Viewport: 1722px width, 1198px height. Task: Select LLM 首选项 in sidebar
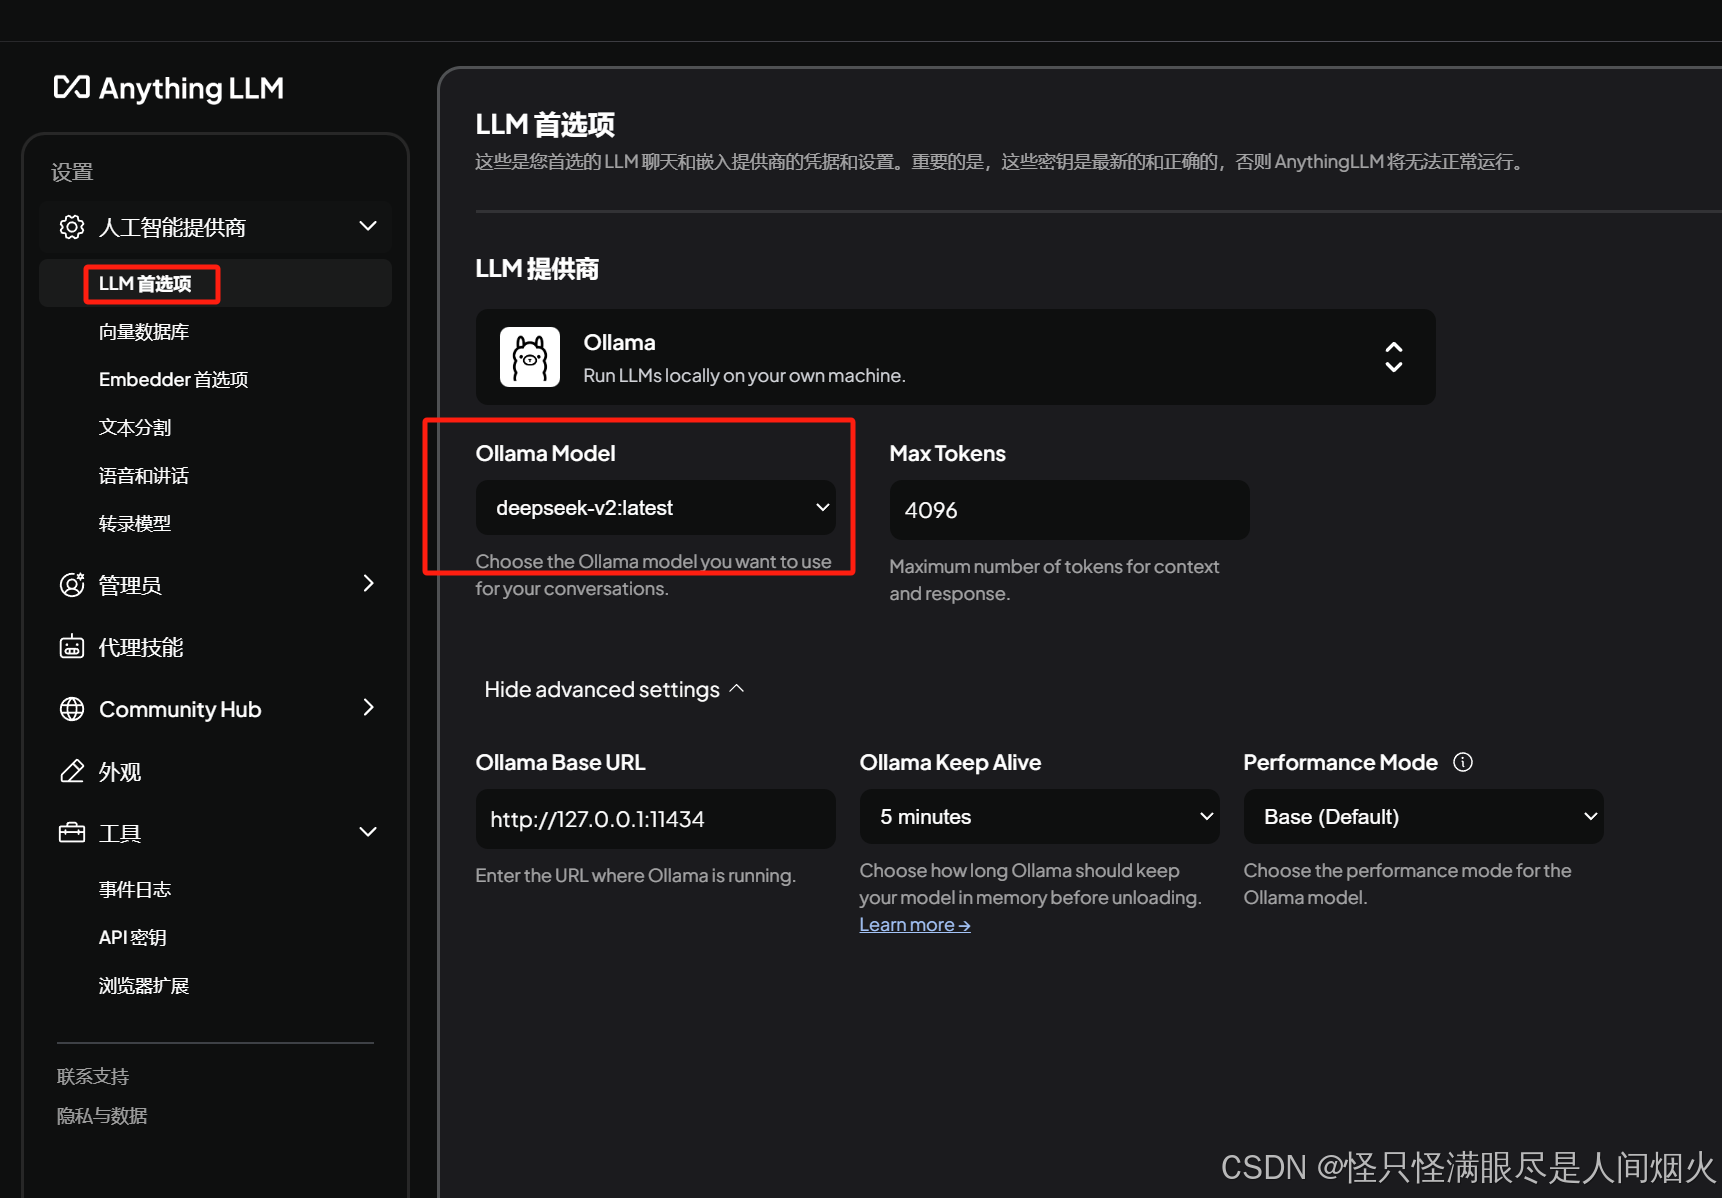point(215,284)
